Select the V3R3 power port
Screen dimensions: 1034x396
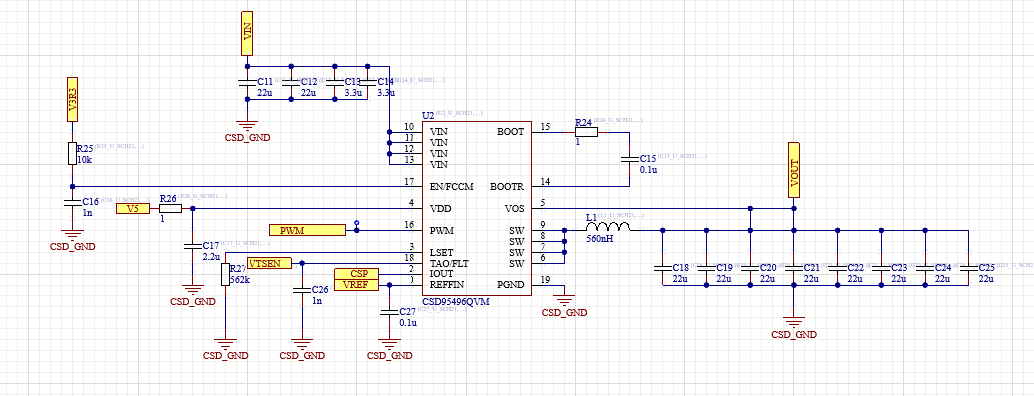pyautogui.click(x=73, y=99)
